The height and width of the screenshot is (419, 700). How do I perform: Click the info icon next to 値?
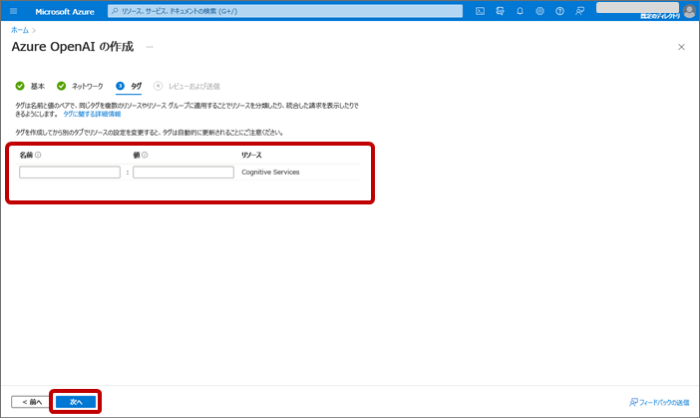click(x=145, y=155)
